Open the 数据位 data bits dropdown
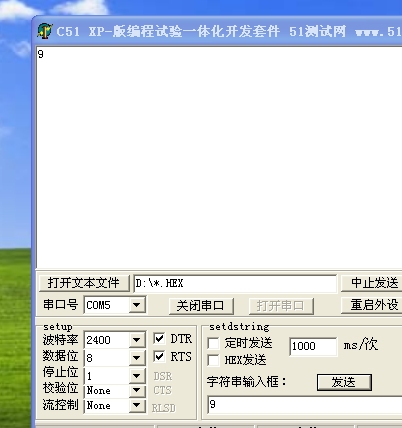The height and width of the screenshot is (428, 402). (137, 358)
